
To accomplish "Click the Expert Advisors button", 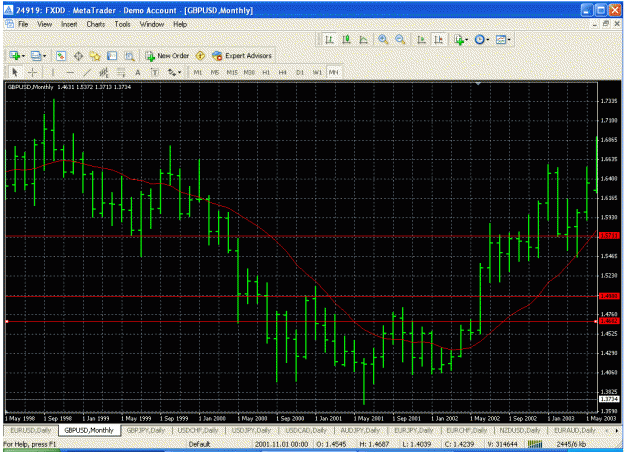I will [242, 56].
